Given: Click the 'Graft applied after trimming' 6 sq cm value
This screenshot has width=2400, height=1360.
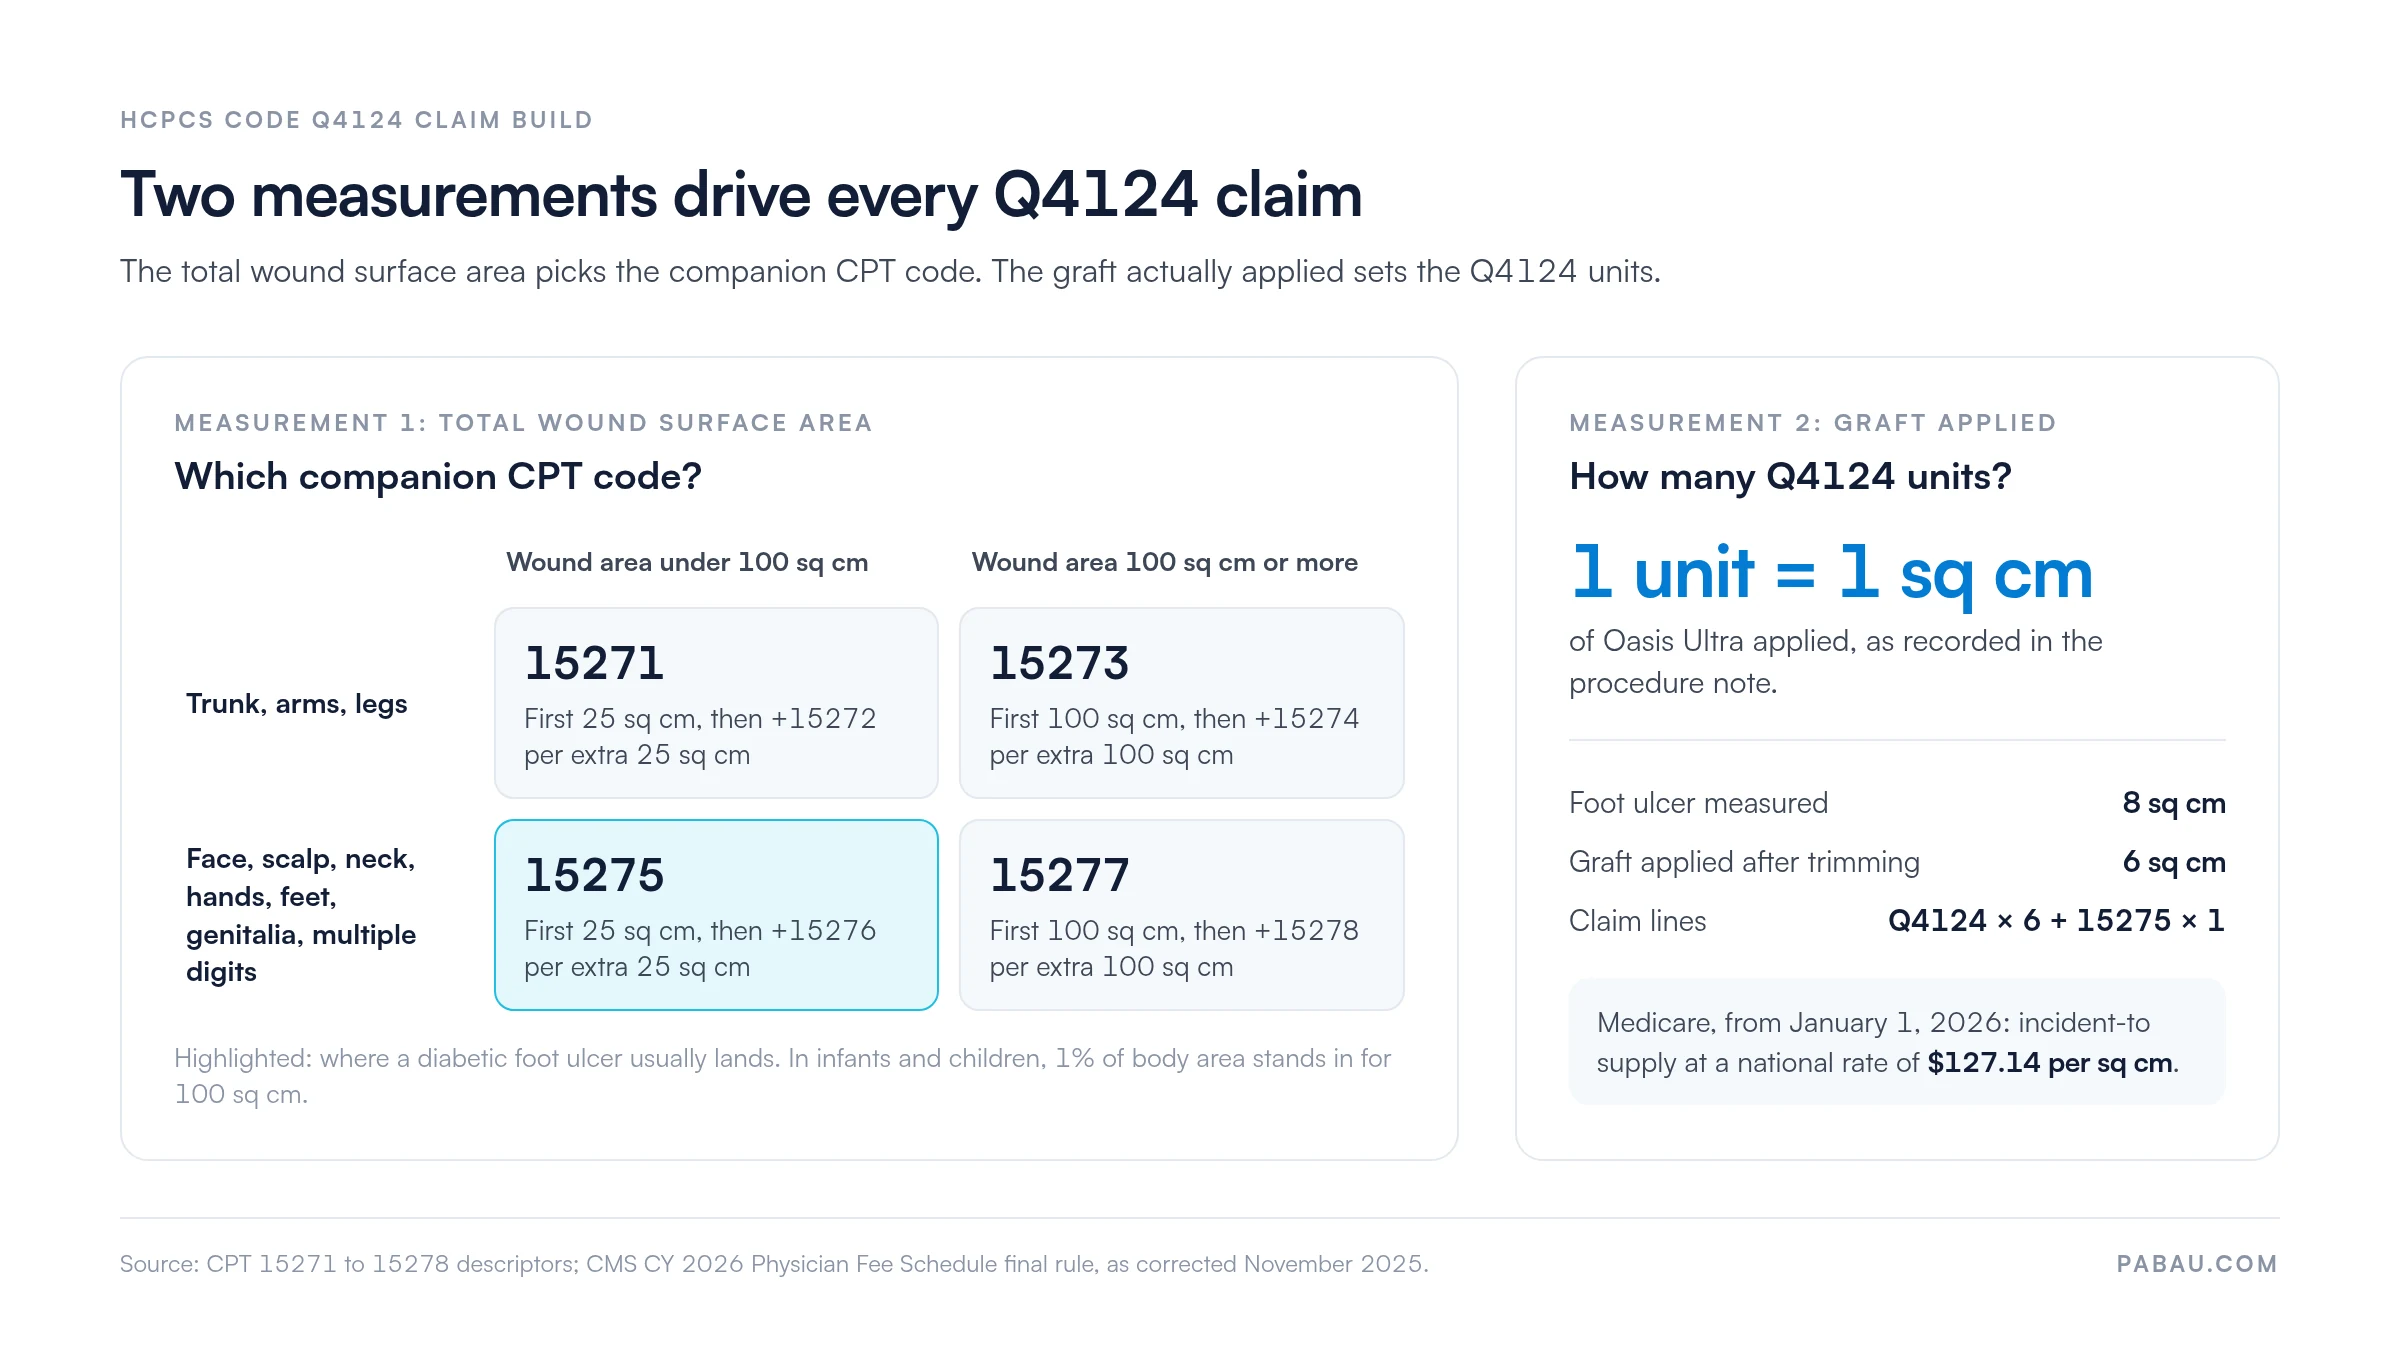Looking at the screenshot, I should pos(2174,862).
